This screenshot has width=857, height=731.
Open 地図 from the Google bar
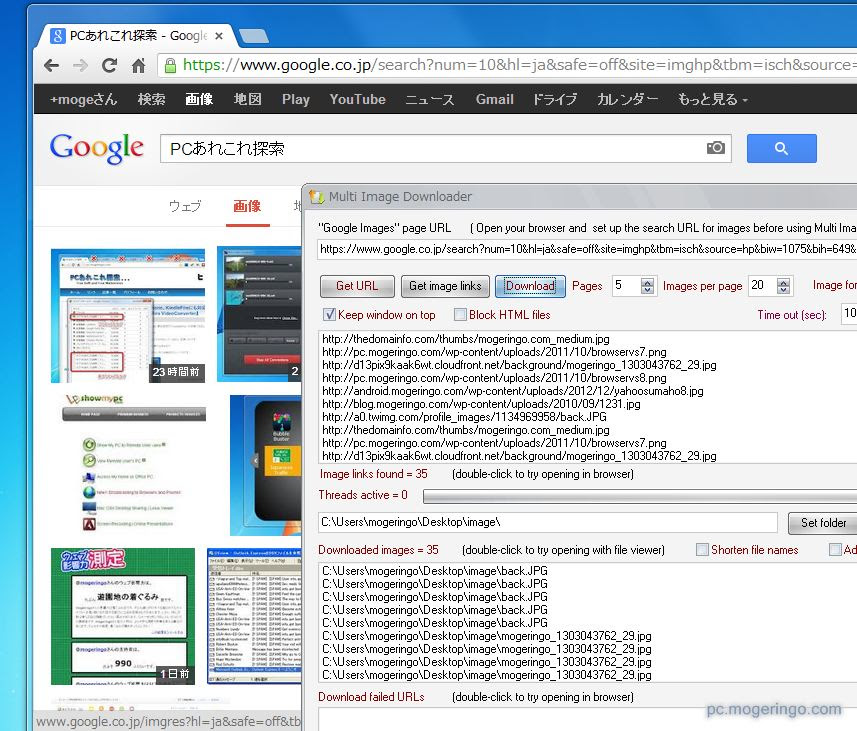pos(247,99)
